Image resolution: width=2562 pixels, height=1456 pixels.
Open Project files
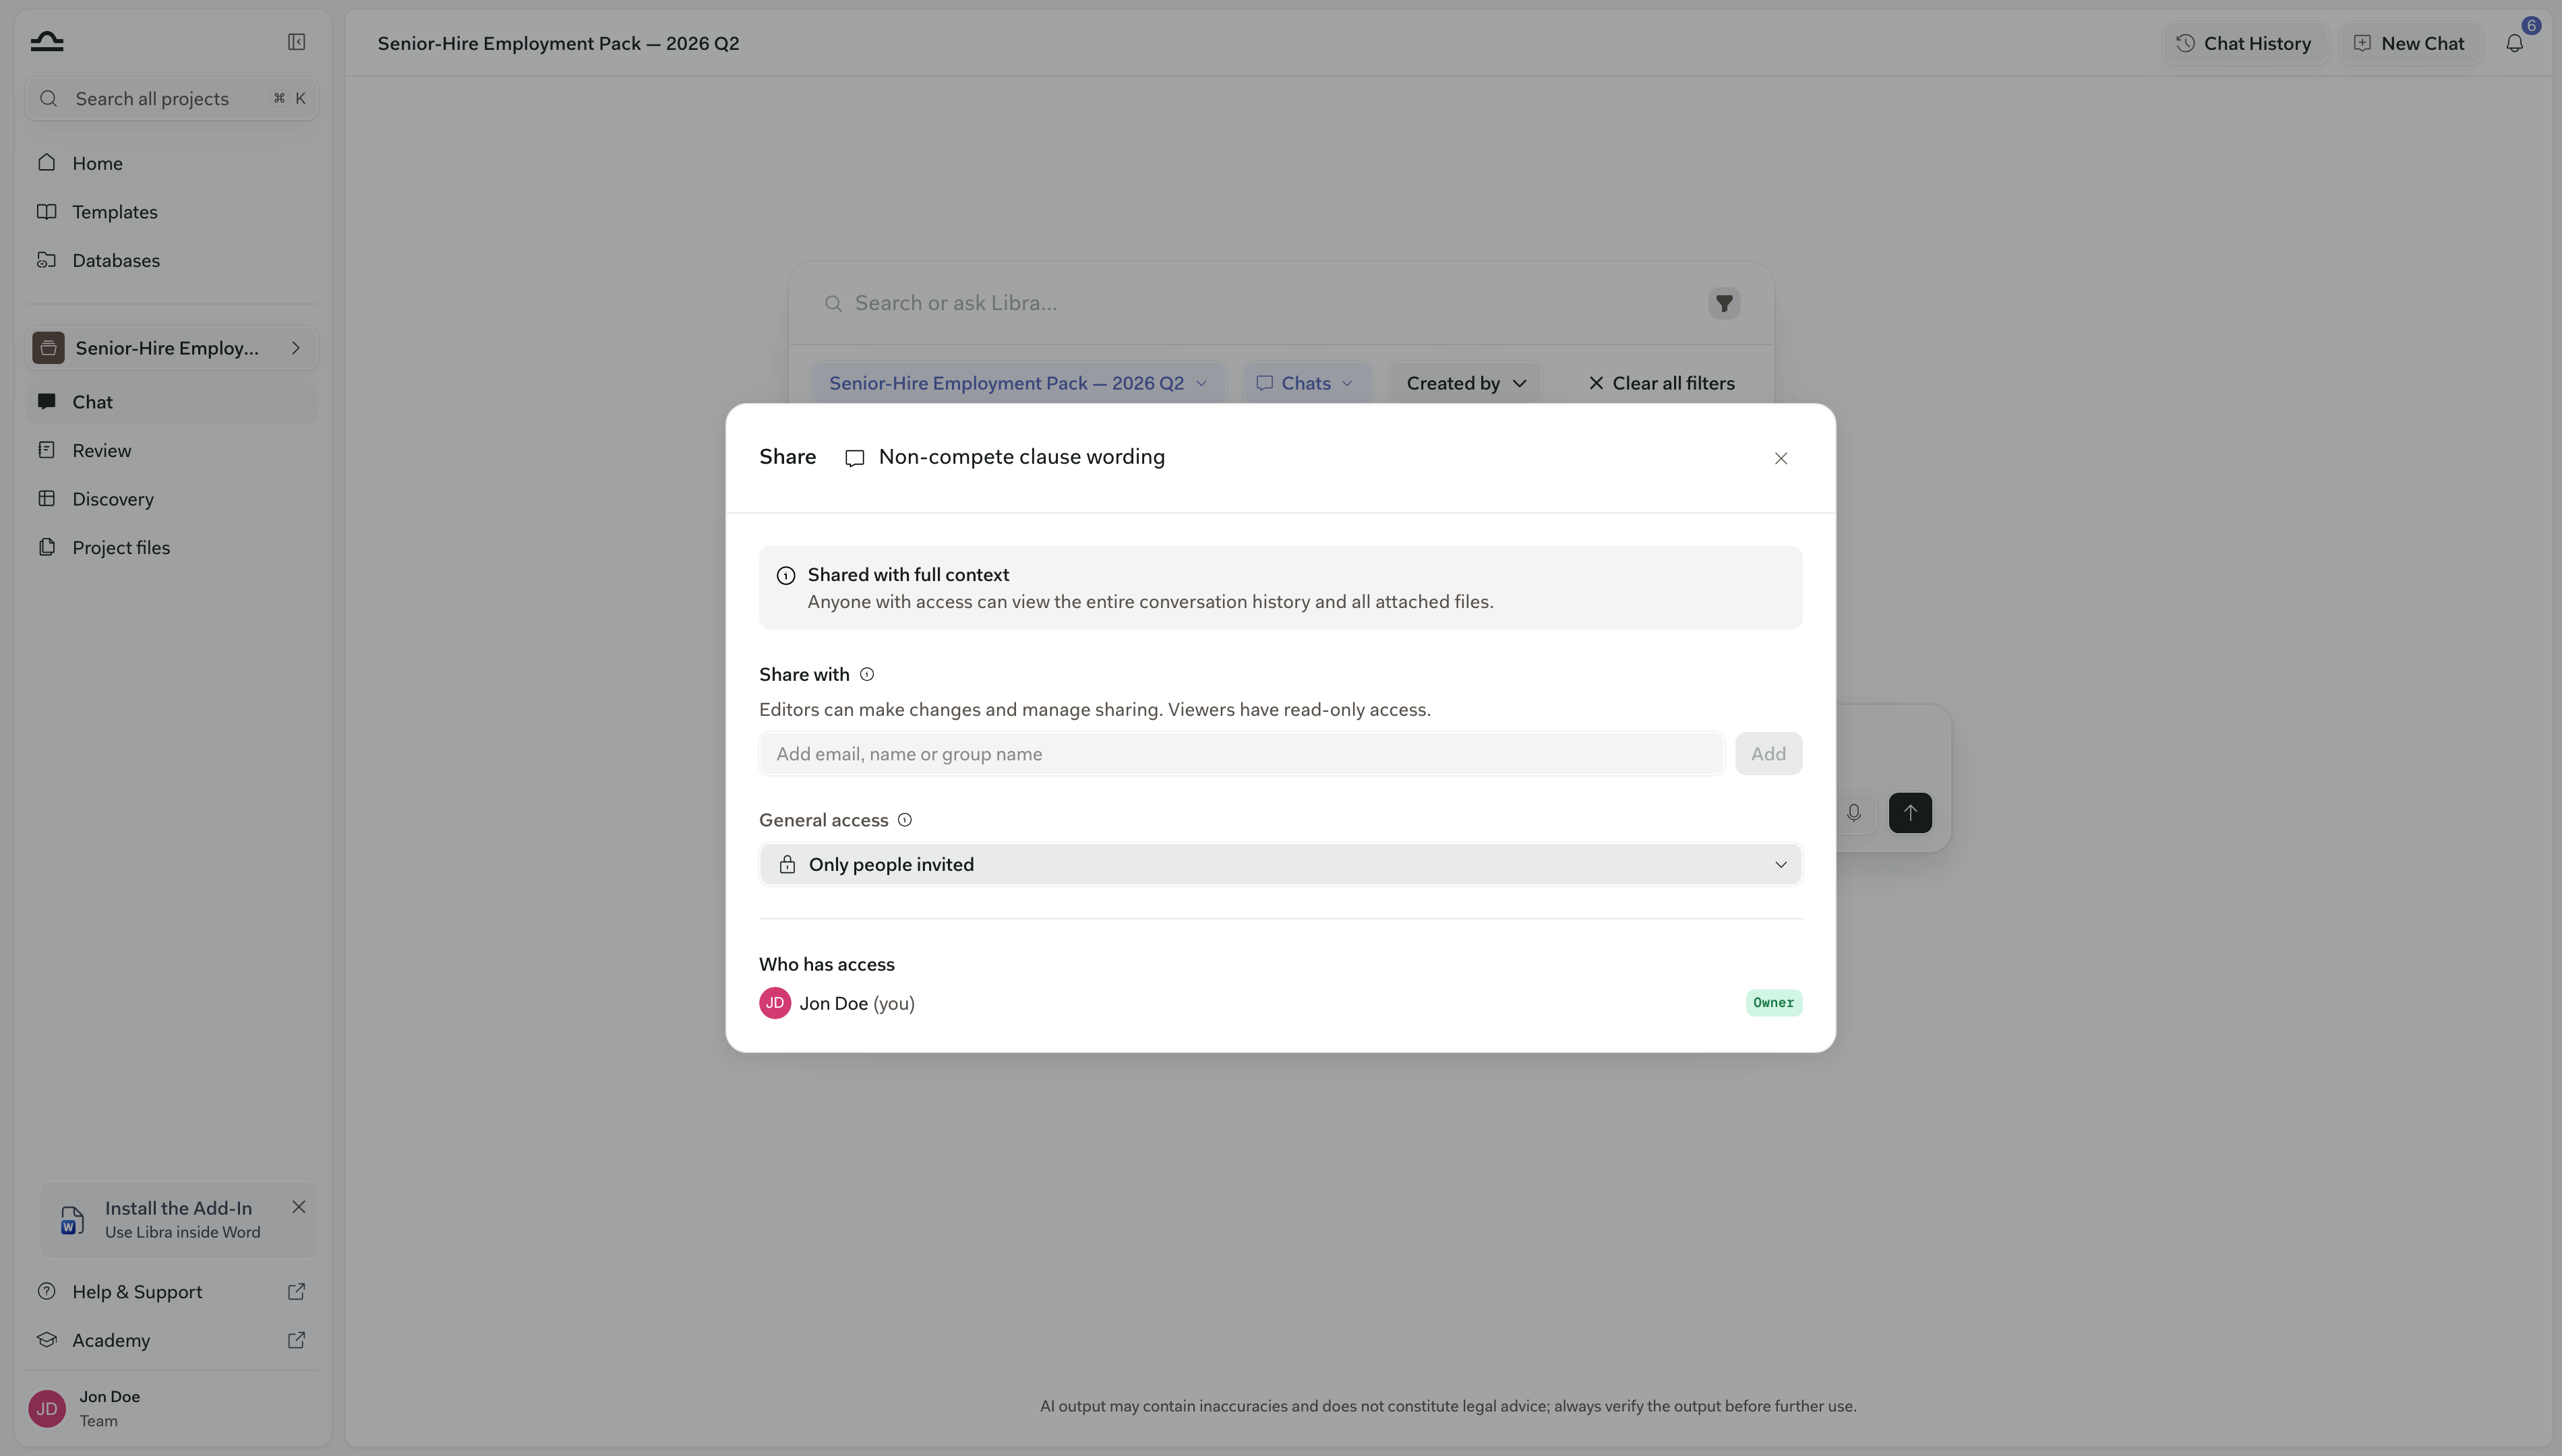[x=172, y=547]
